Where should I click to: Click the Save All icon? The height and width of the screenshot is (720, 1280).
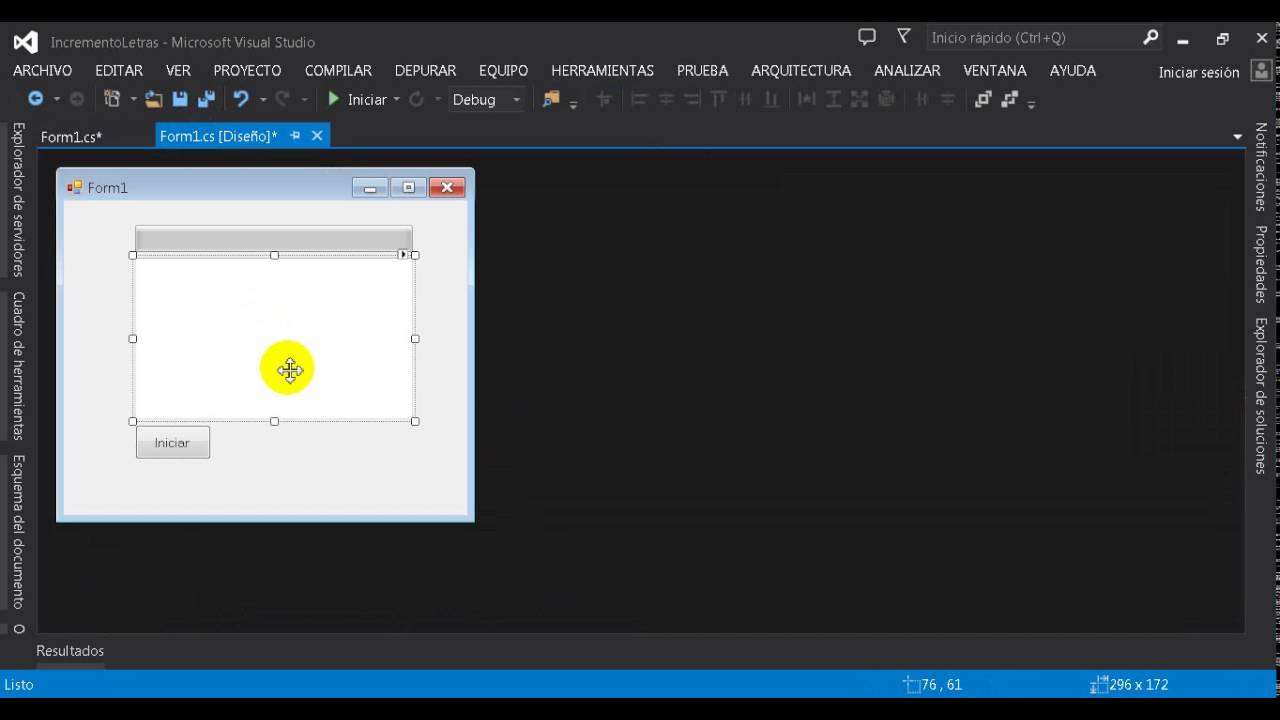coord(206,99)
